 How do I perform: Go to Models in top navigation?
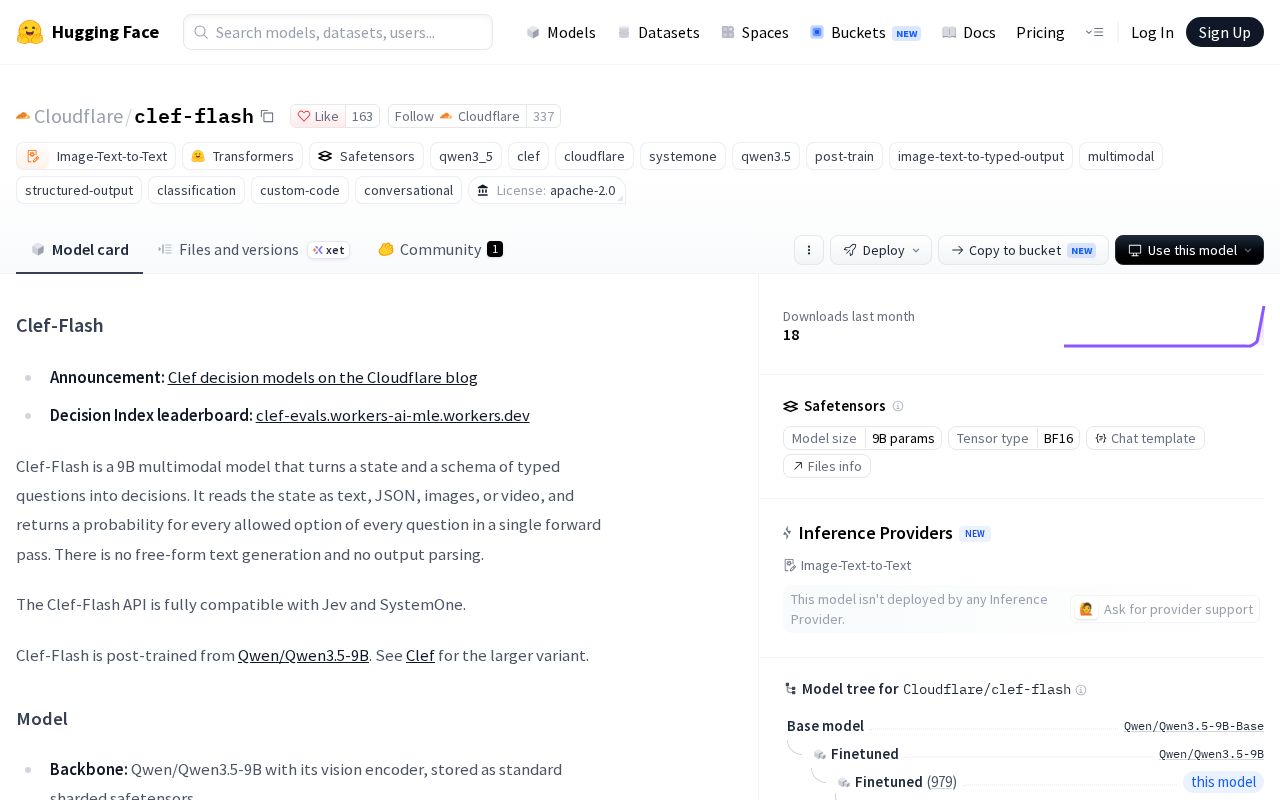point(561,32)
